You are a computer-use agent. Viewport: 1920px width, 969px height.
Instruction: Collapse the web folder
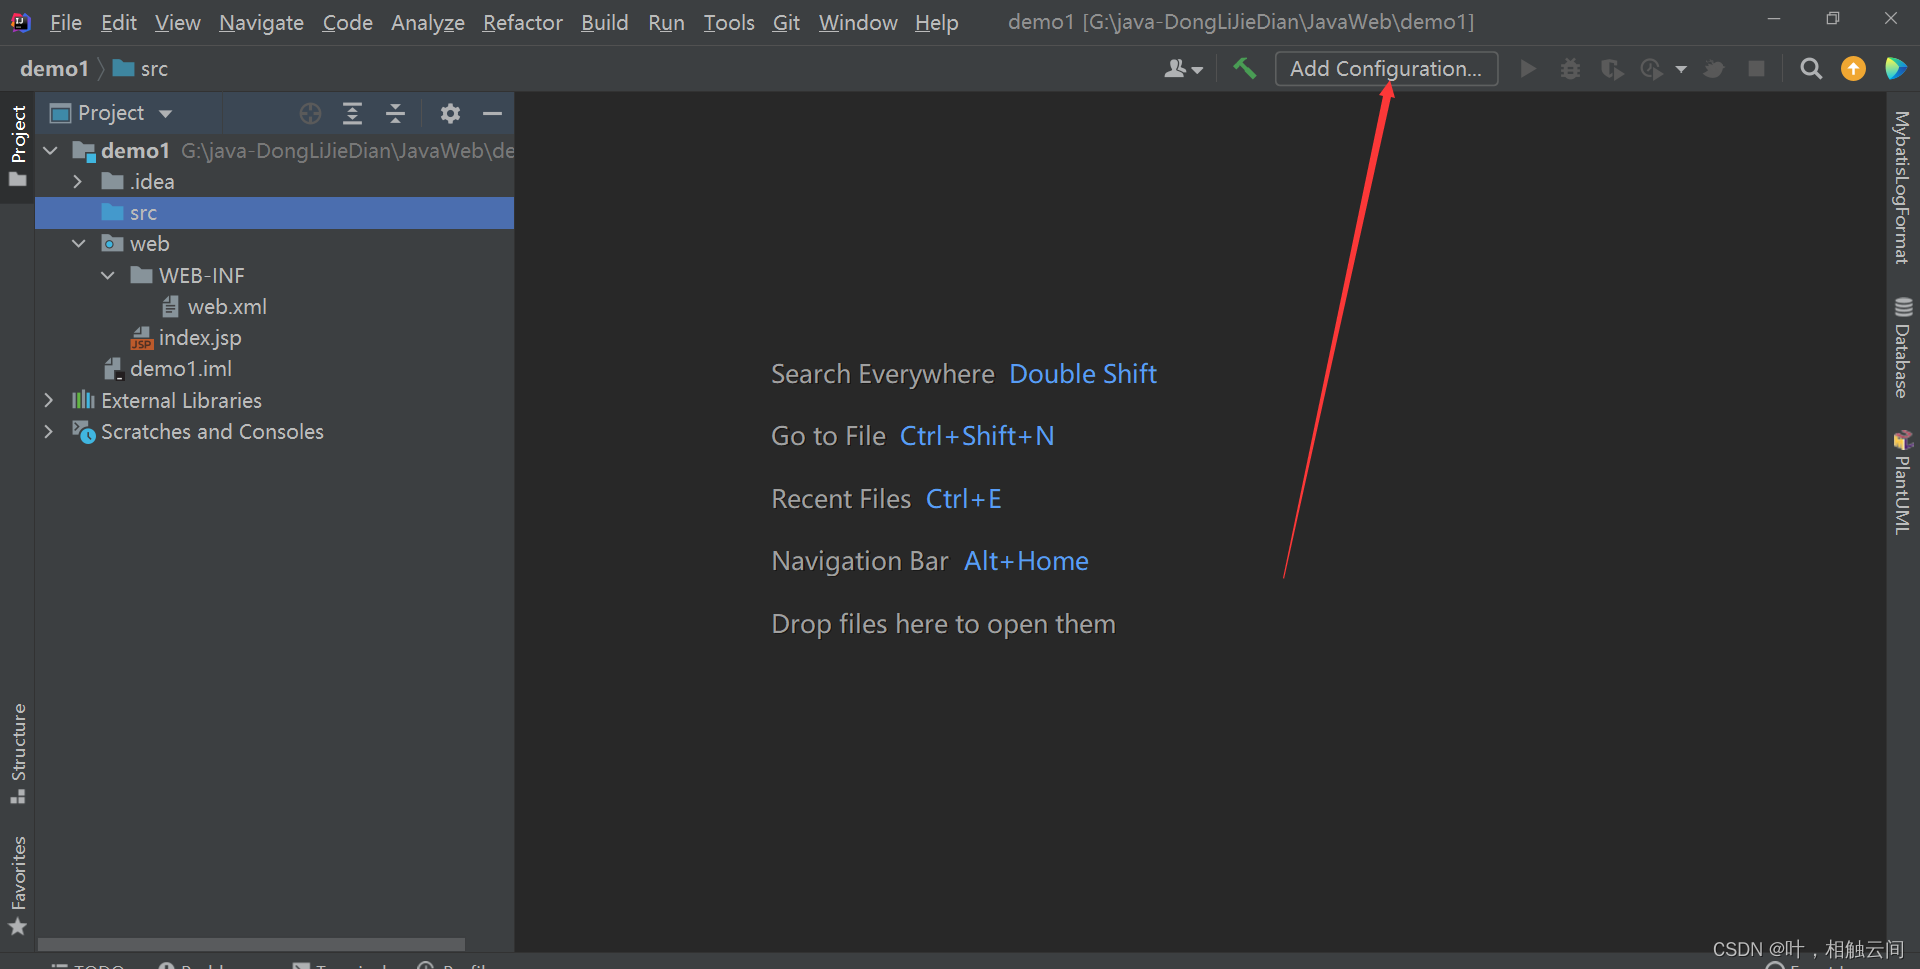(78, 244)
